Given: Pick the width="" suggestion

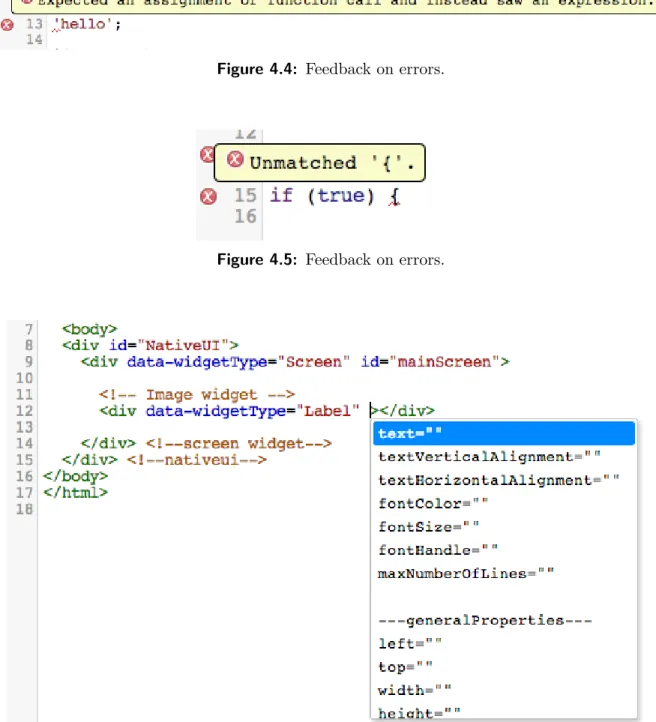Looking at the screenshot, I should [x=504, y=691].
